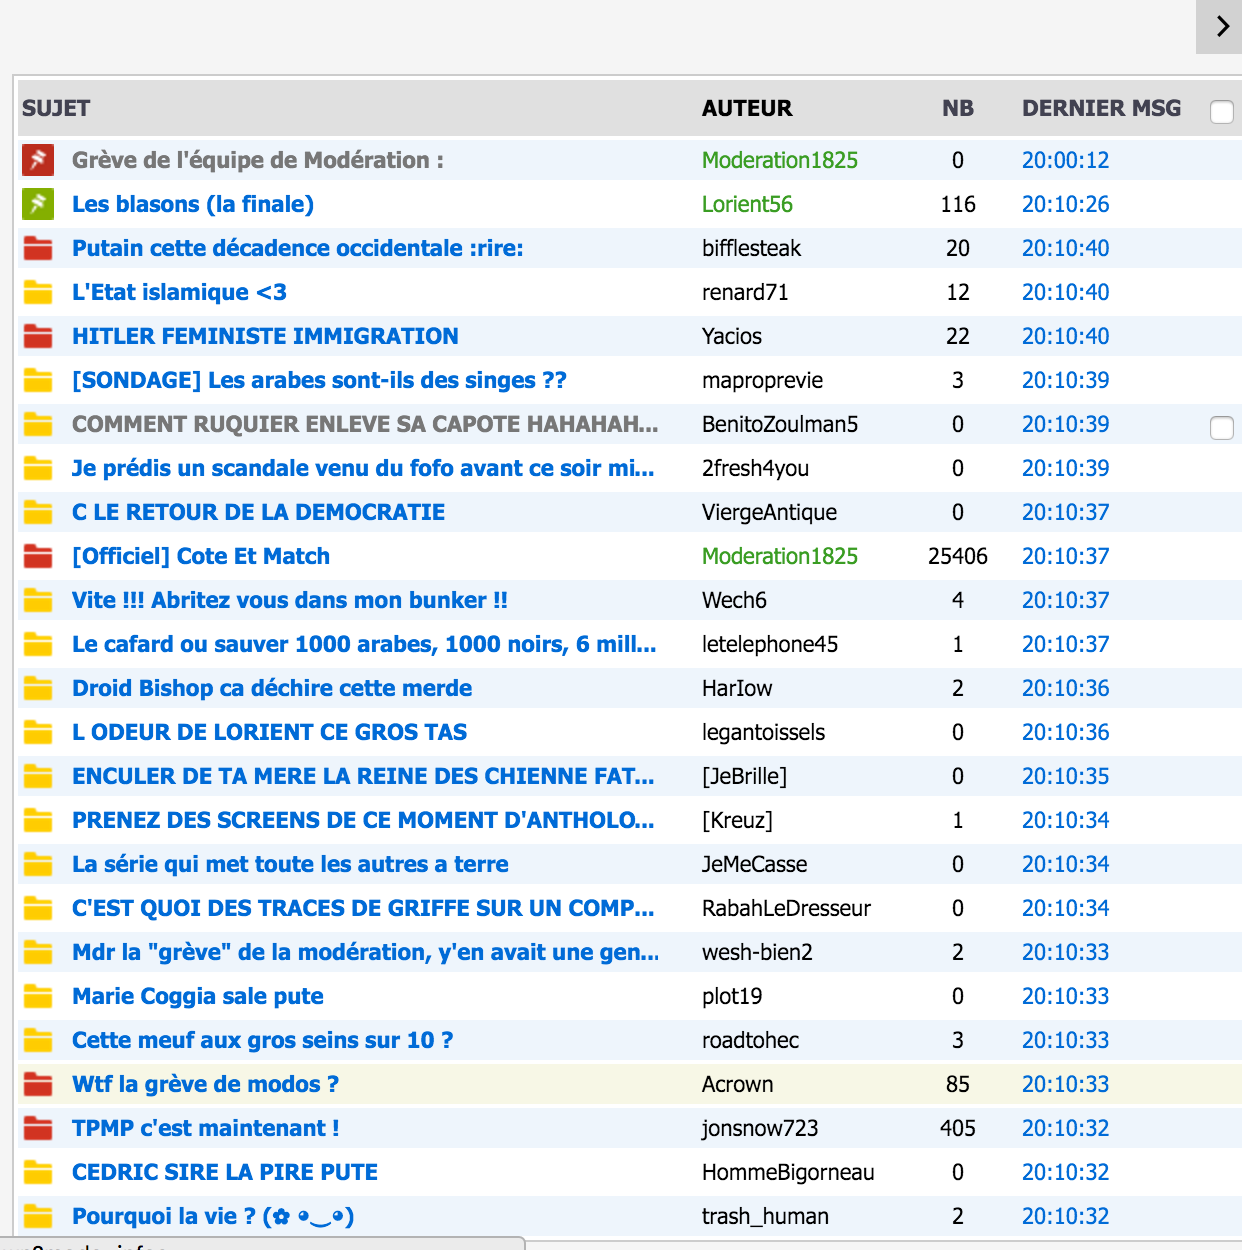This screenshot has height=1250, width=1242.
Task: Click the 20:00:12 timestamp of the Grève topic
Action: click(1065, 160)
